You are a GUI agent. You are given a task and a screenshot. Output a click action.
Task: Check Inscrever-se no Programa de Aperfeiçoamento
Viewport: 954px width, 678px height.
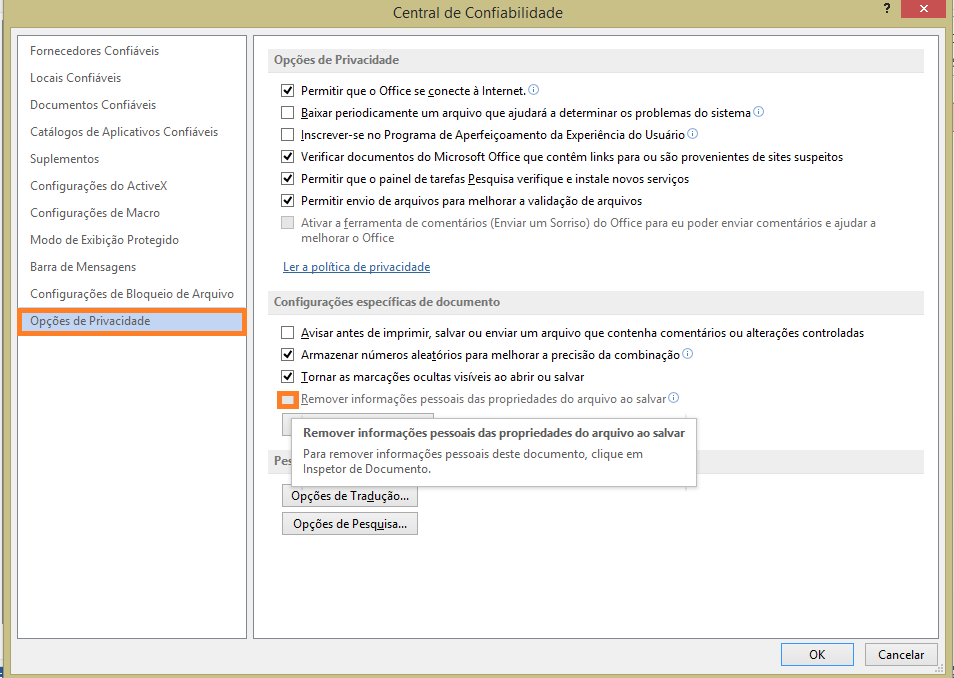[287, 135]
